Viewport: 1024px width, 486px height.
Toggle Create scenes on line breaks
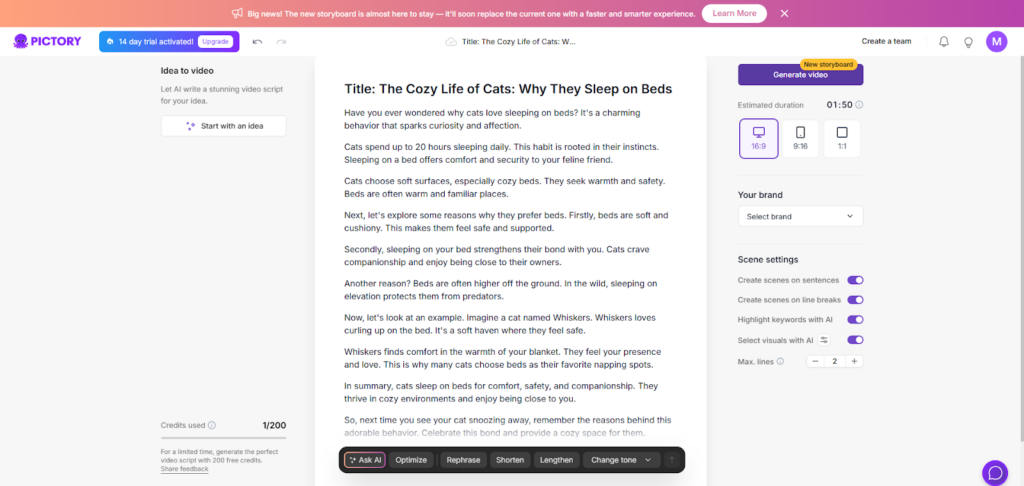coord(855,300)
